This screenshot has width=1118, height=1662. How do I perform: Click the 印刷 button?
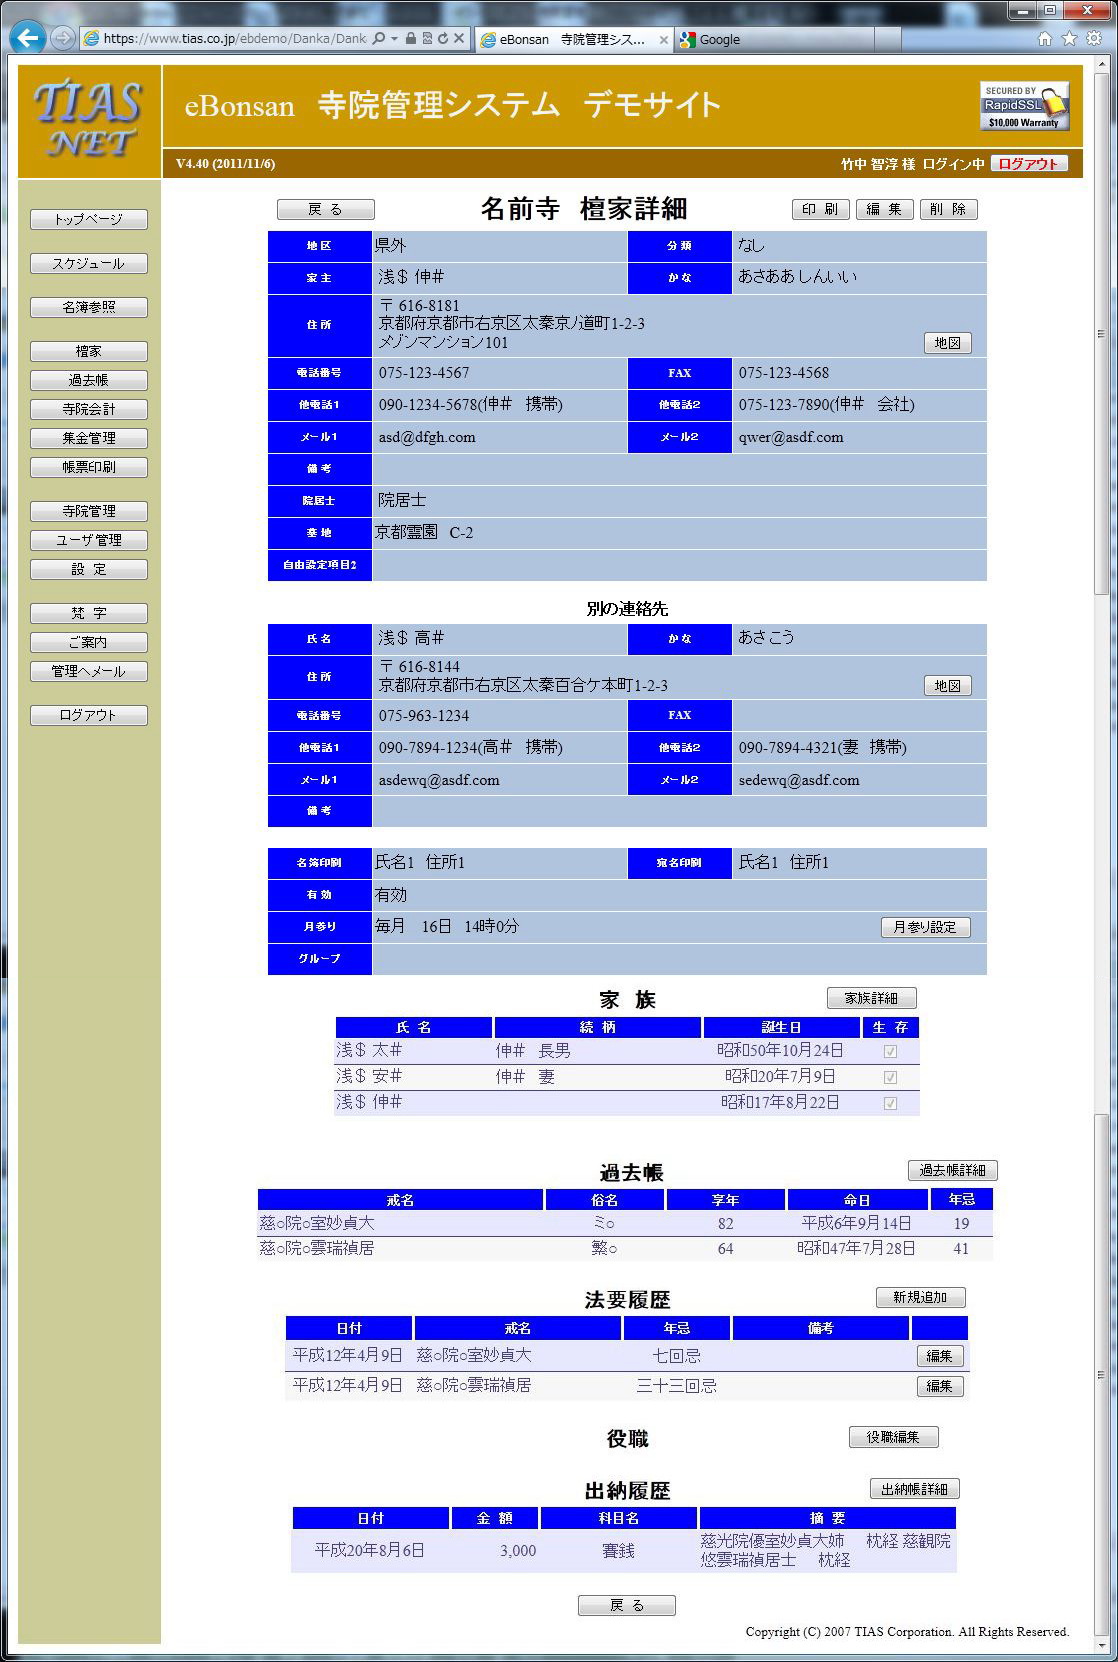point(821,209)
